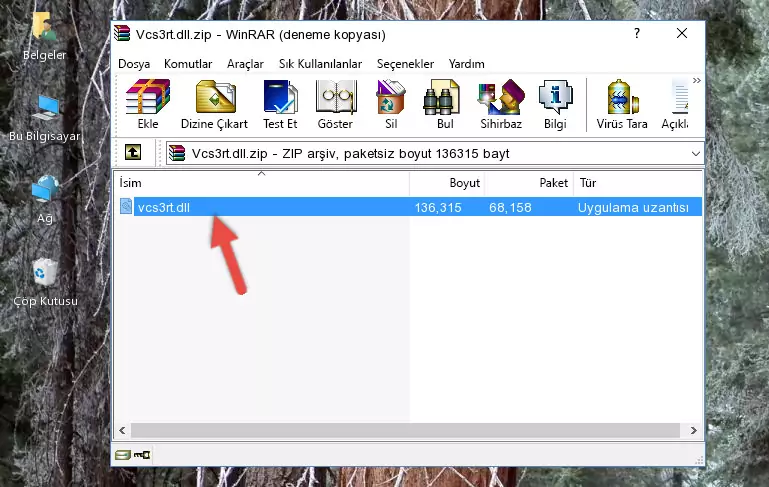Go up one folder level

[133, 153]
